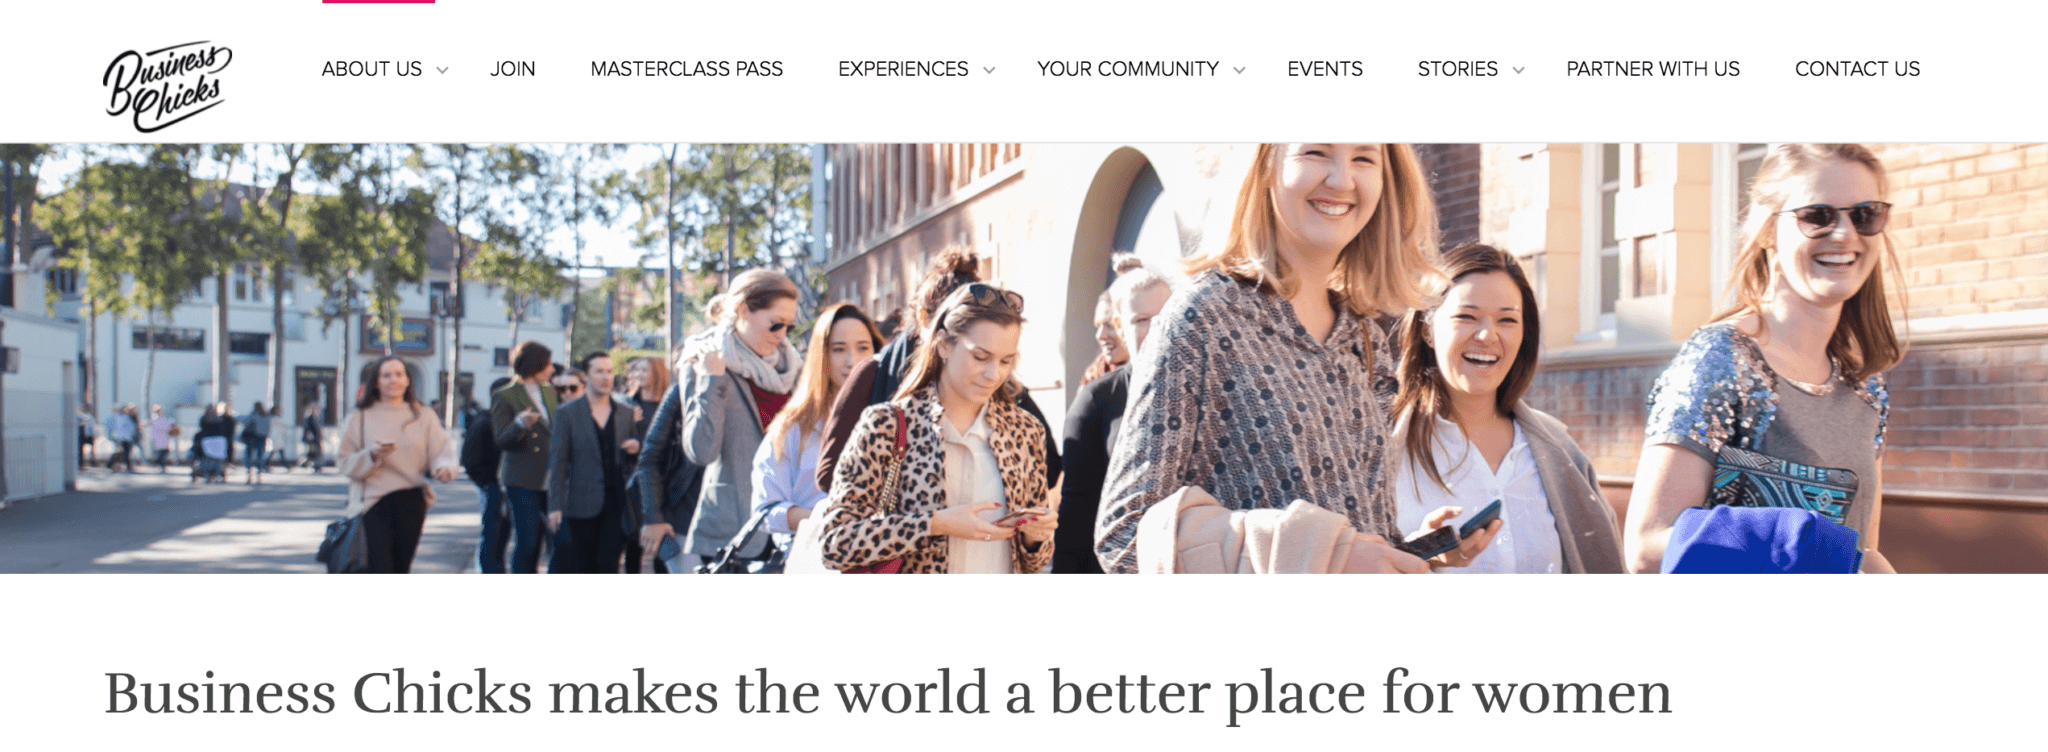Image resolution: width=2048 pixels, height=752 pixels.
Task: Open the About Us menu item
Action: click(372, 69)
